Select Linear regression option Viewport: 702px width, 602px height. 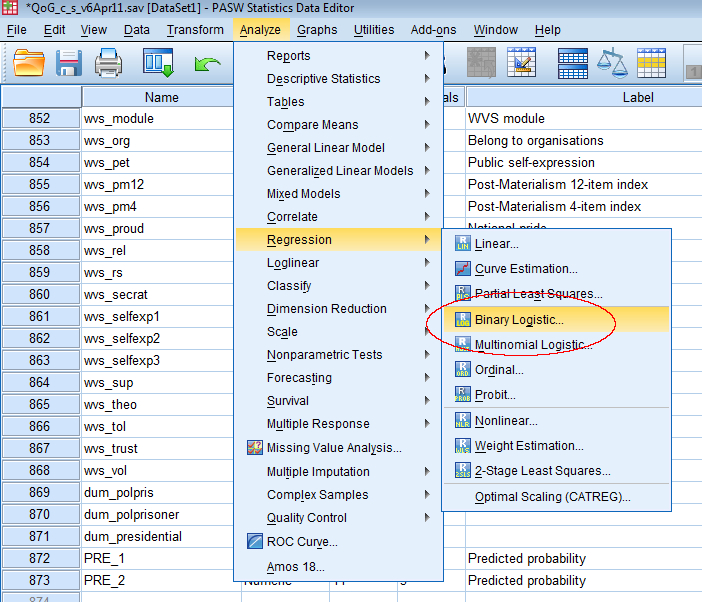click(496, 244)
